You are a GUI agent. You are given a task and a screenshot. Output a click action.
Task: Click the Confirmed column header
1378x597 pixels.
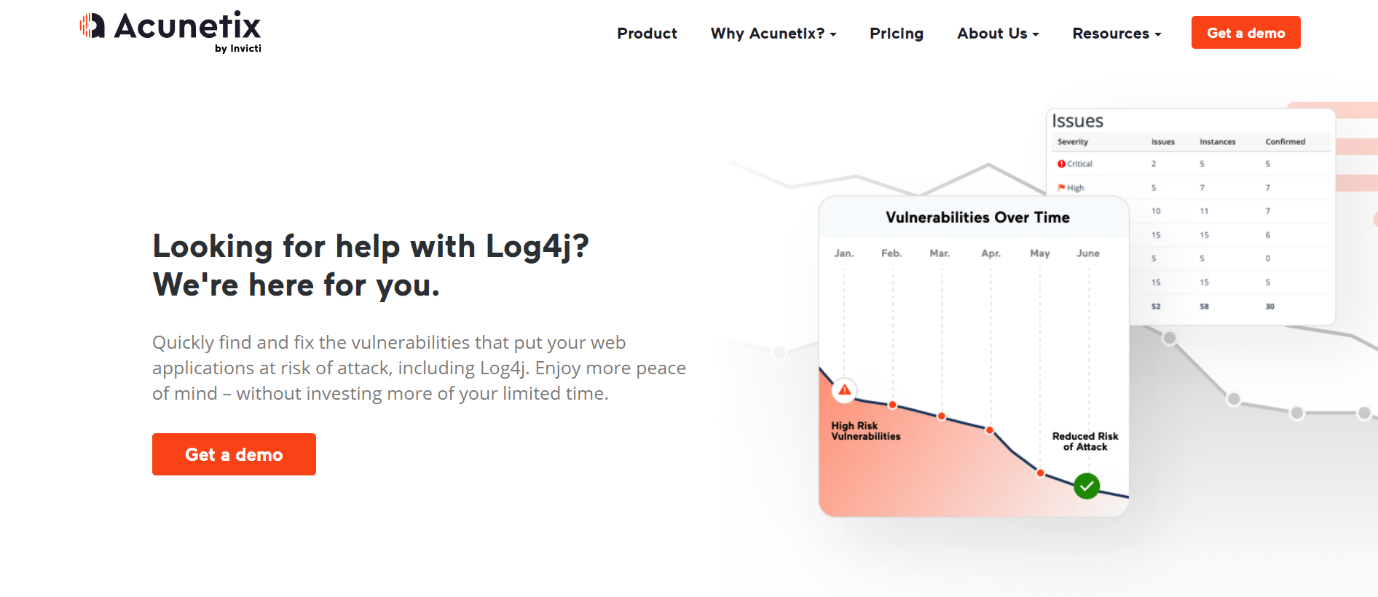click(x=1285, y=142)
